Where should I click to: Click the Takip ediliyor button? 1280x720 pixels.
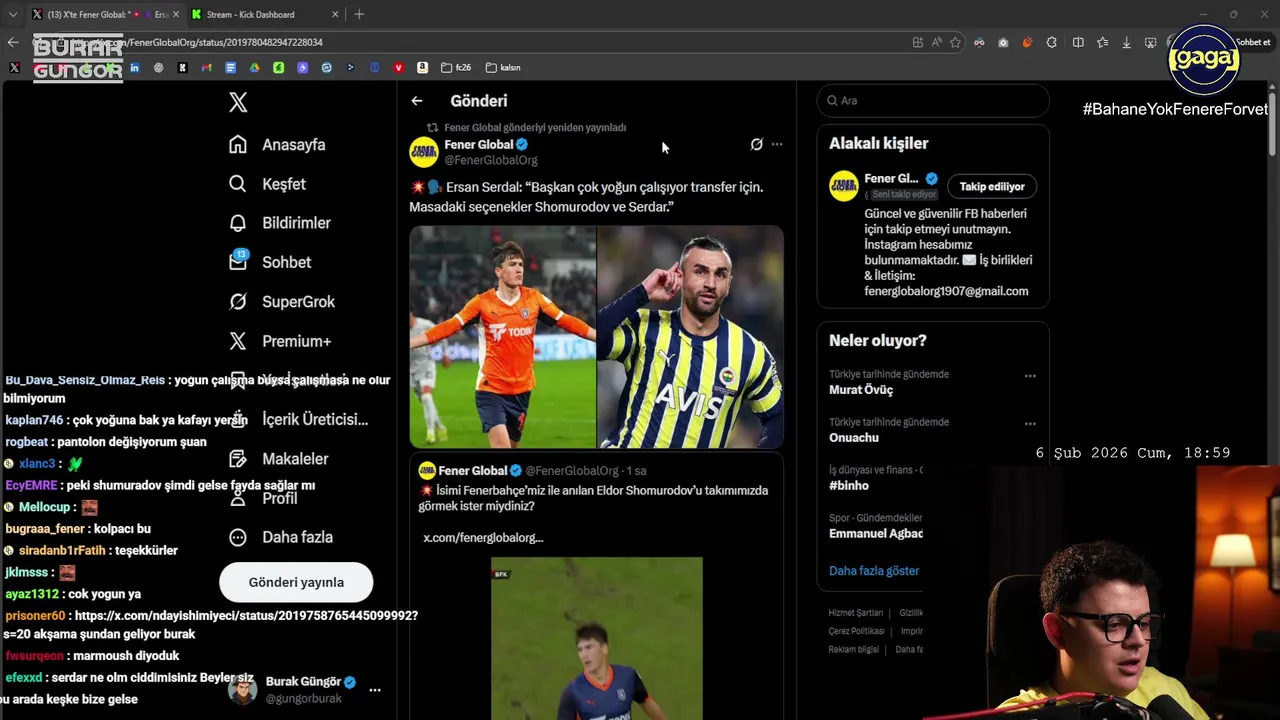992,186
